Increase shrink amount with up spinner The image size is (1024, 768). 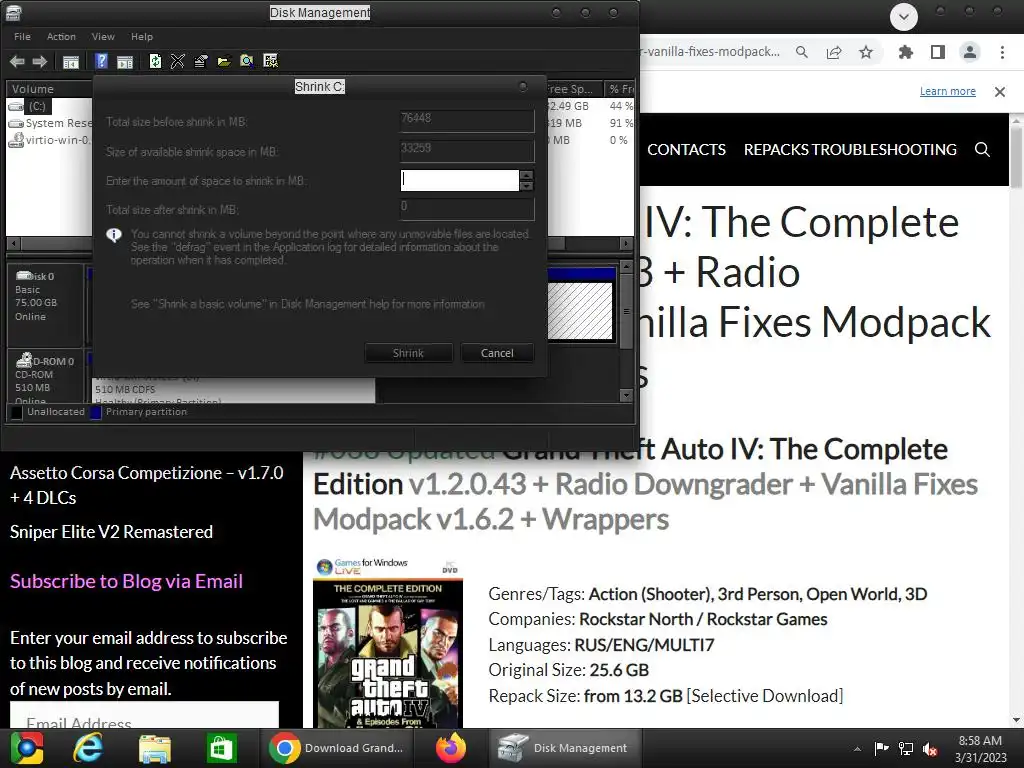pos(526,175)
